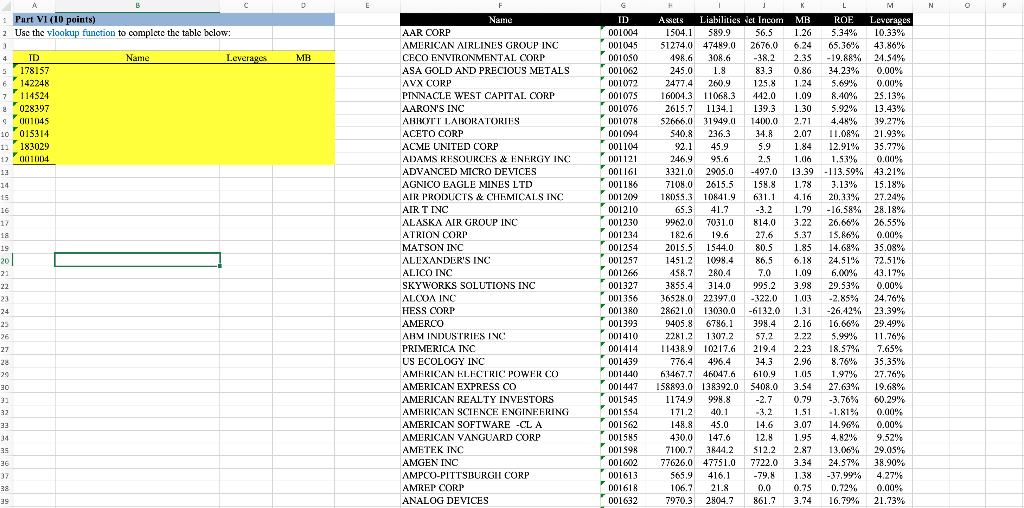
Task: Select Assets value 51274.0
Action: [671, 45]
